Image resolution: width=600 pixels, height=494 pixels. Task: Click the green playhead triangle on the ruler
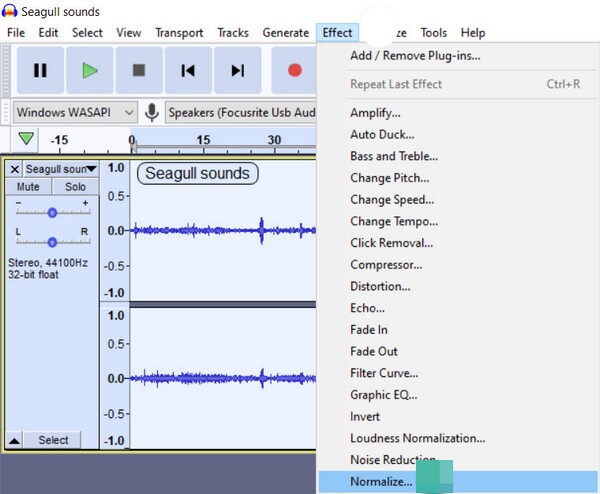click(26, 138)
